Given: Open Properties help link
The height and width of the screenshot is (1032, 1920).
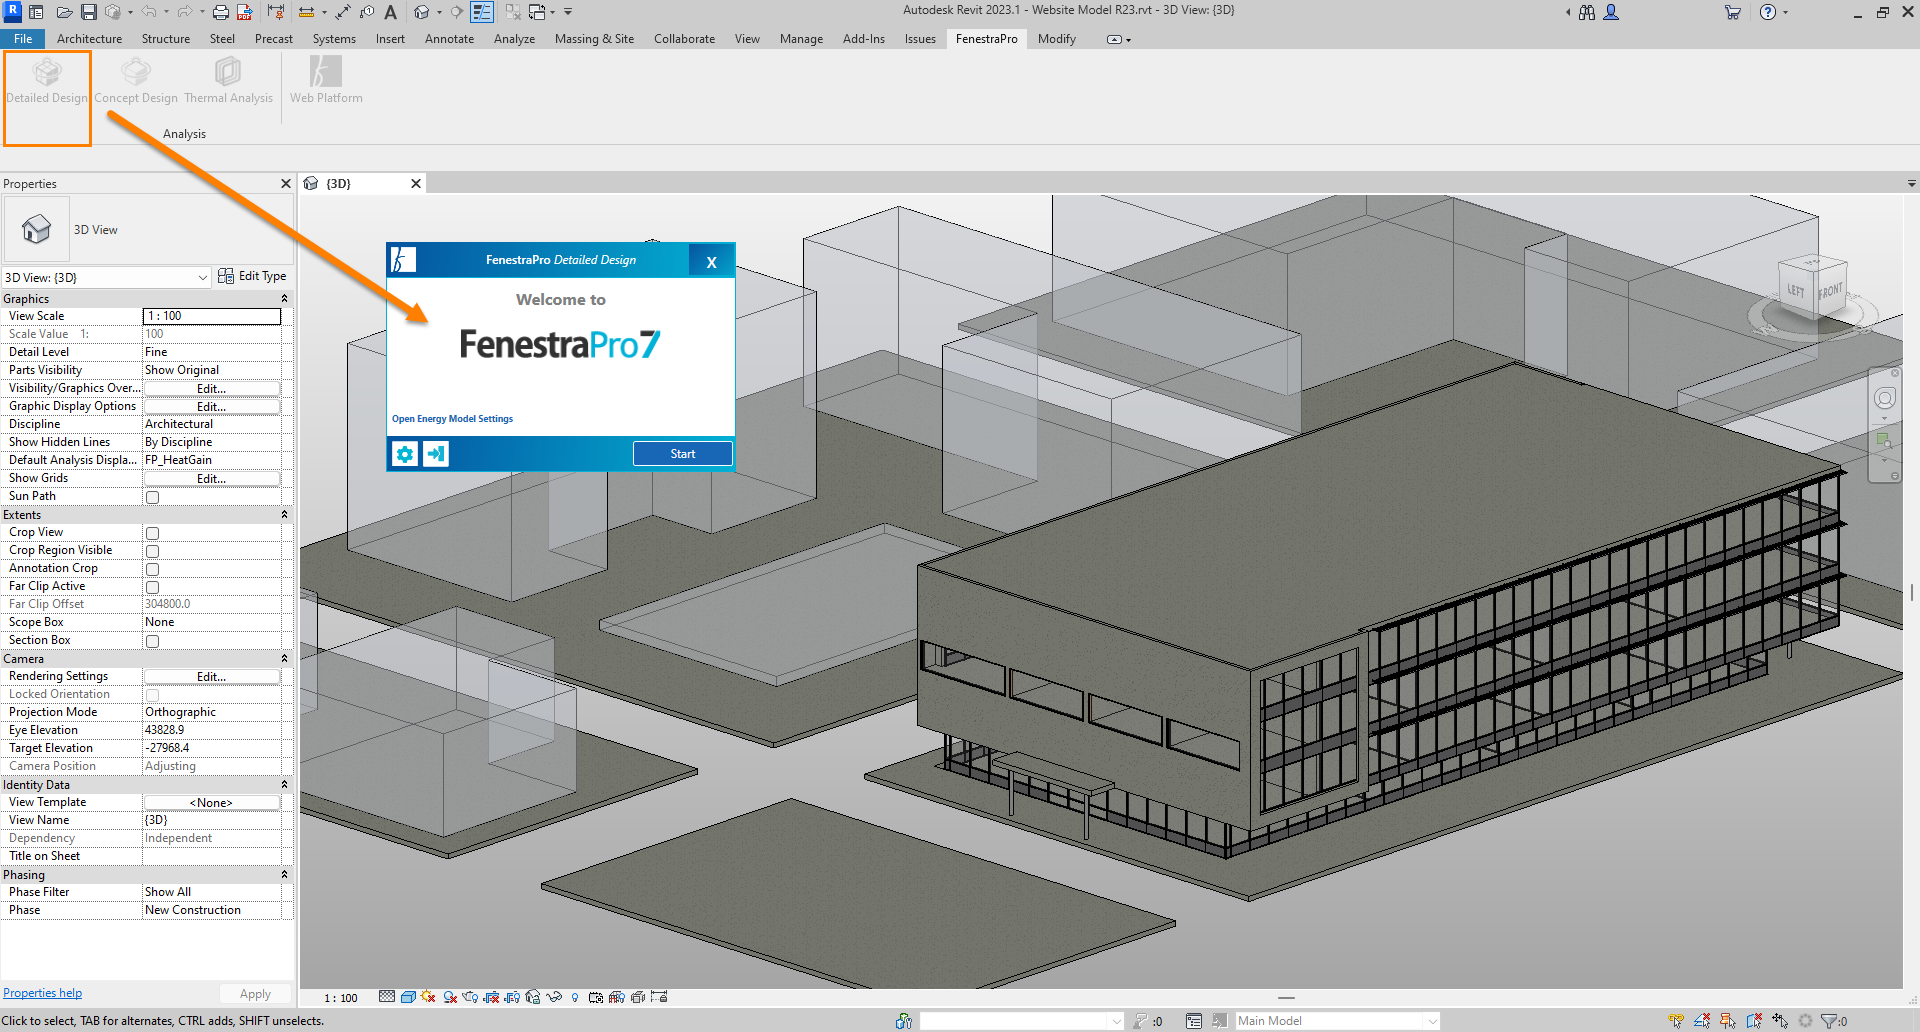Looking at the screenshot, I should [42, 993].
